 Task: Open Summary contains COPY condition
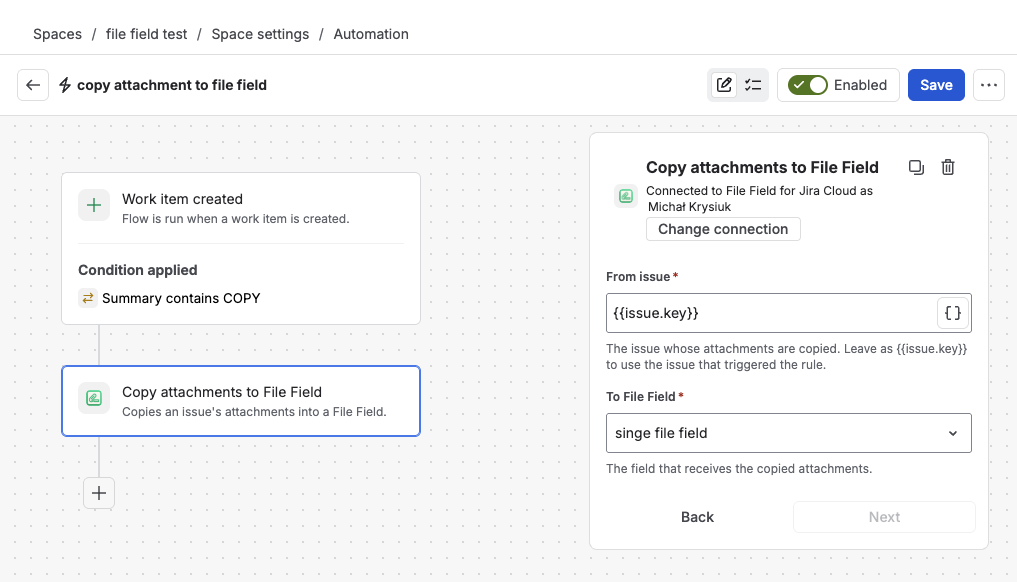click(x=181, y=298)
